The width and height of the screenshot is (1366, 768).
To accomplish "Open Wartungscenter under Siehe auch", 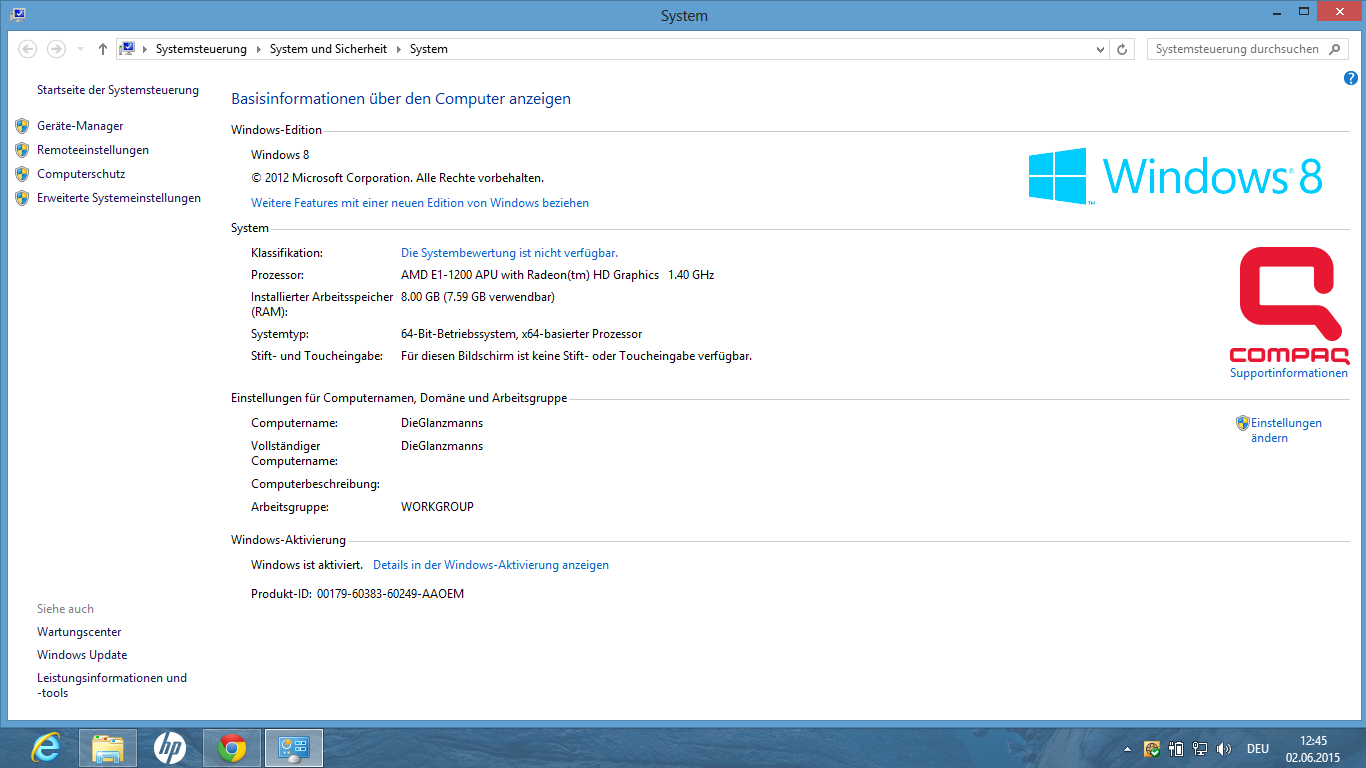I will (79, 632).
